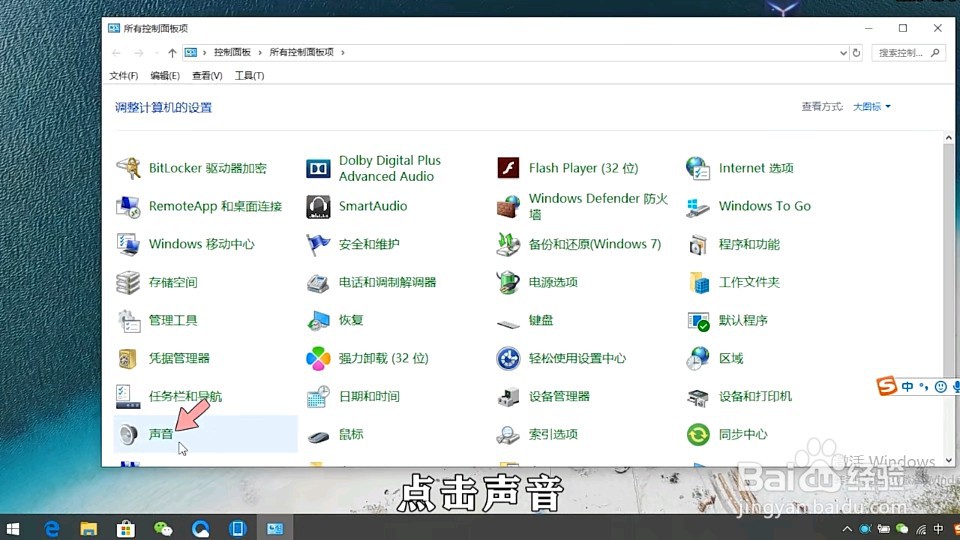The width and height of the screenshot is (960, 540).
Task: Click the refresh button beside address bar
Action: [x=857, y=53]
